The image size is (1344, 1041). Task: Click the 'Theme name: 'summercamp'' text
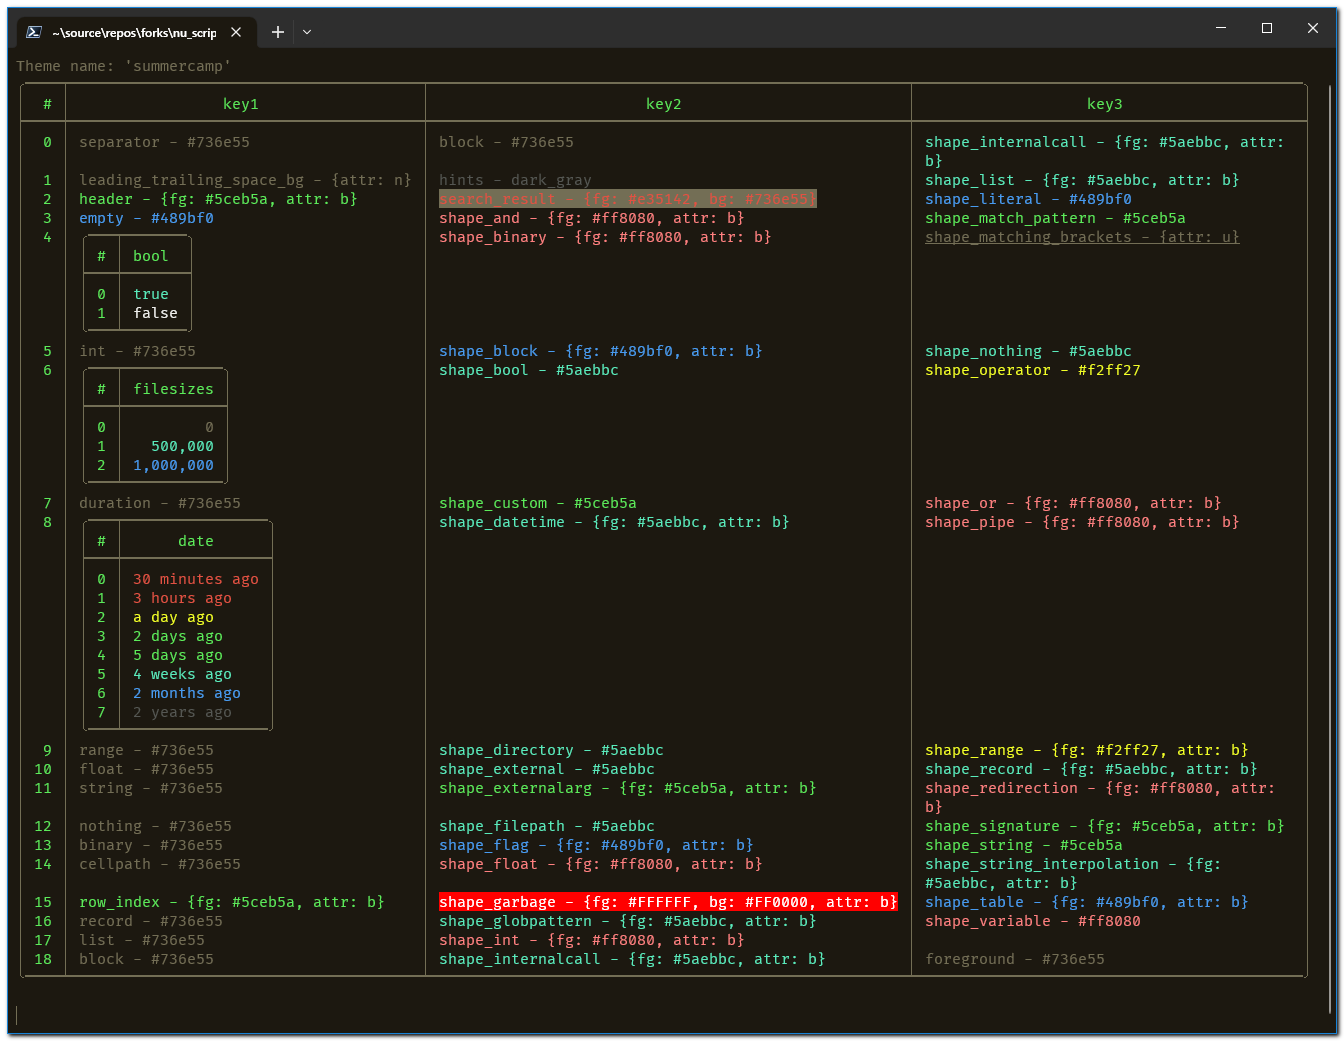(124, 66)
